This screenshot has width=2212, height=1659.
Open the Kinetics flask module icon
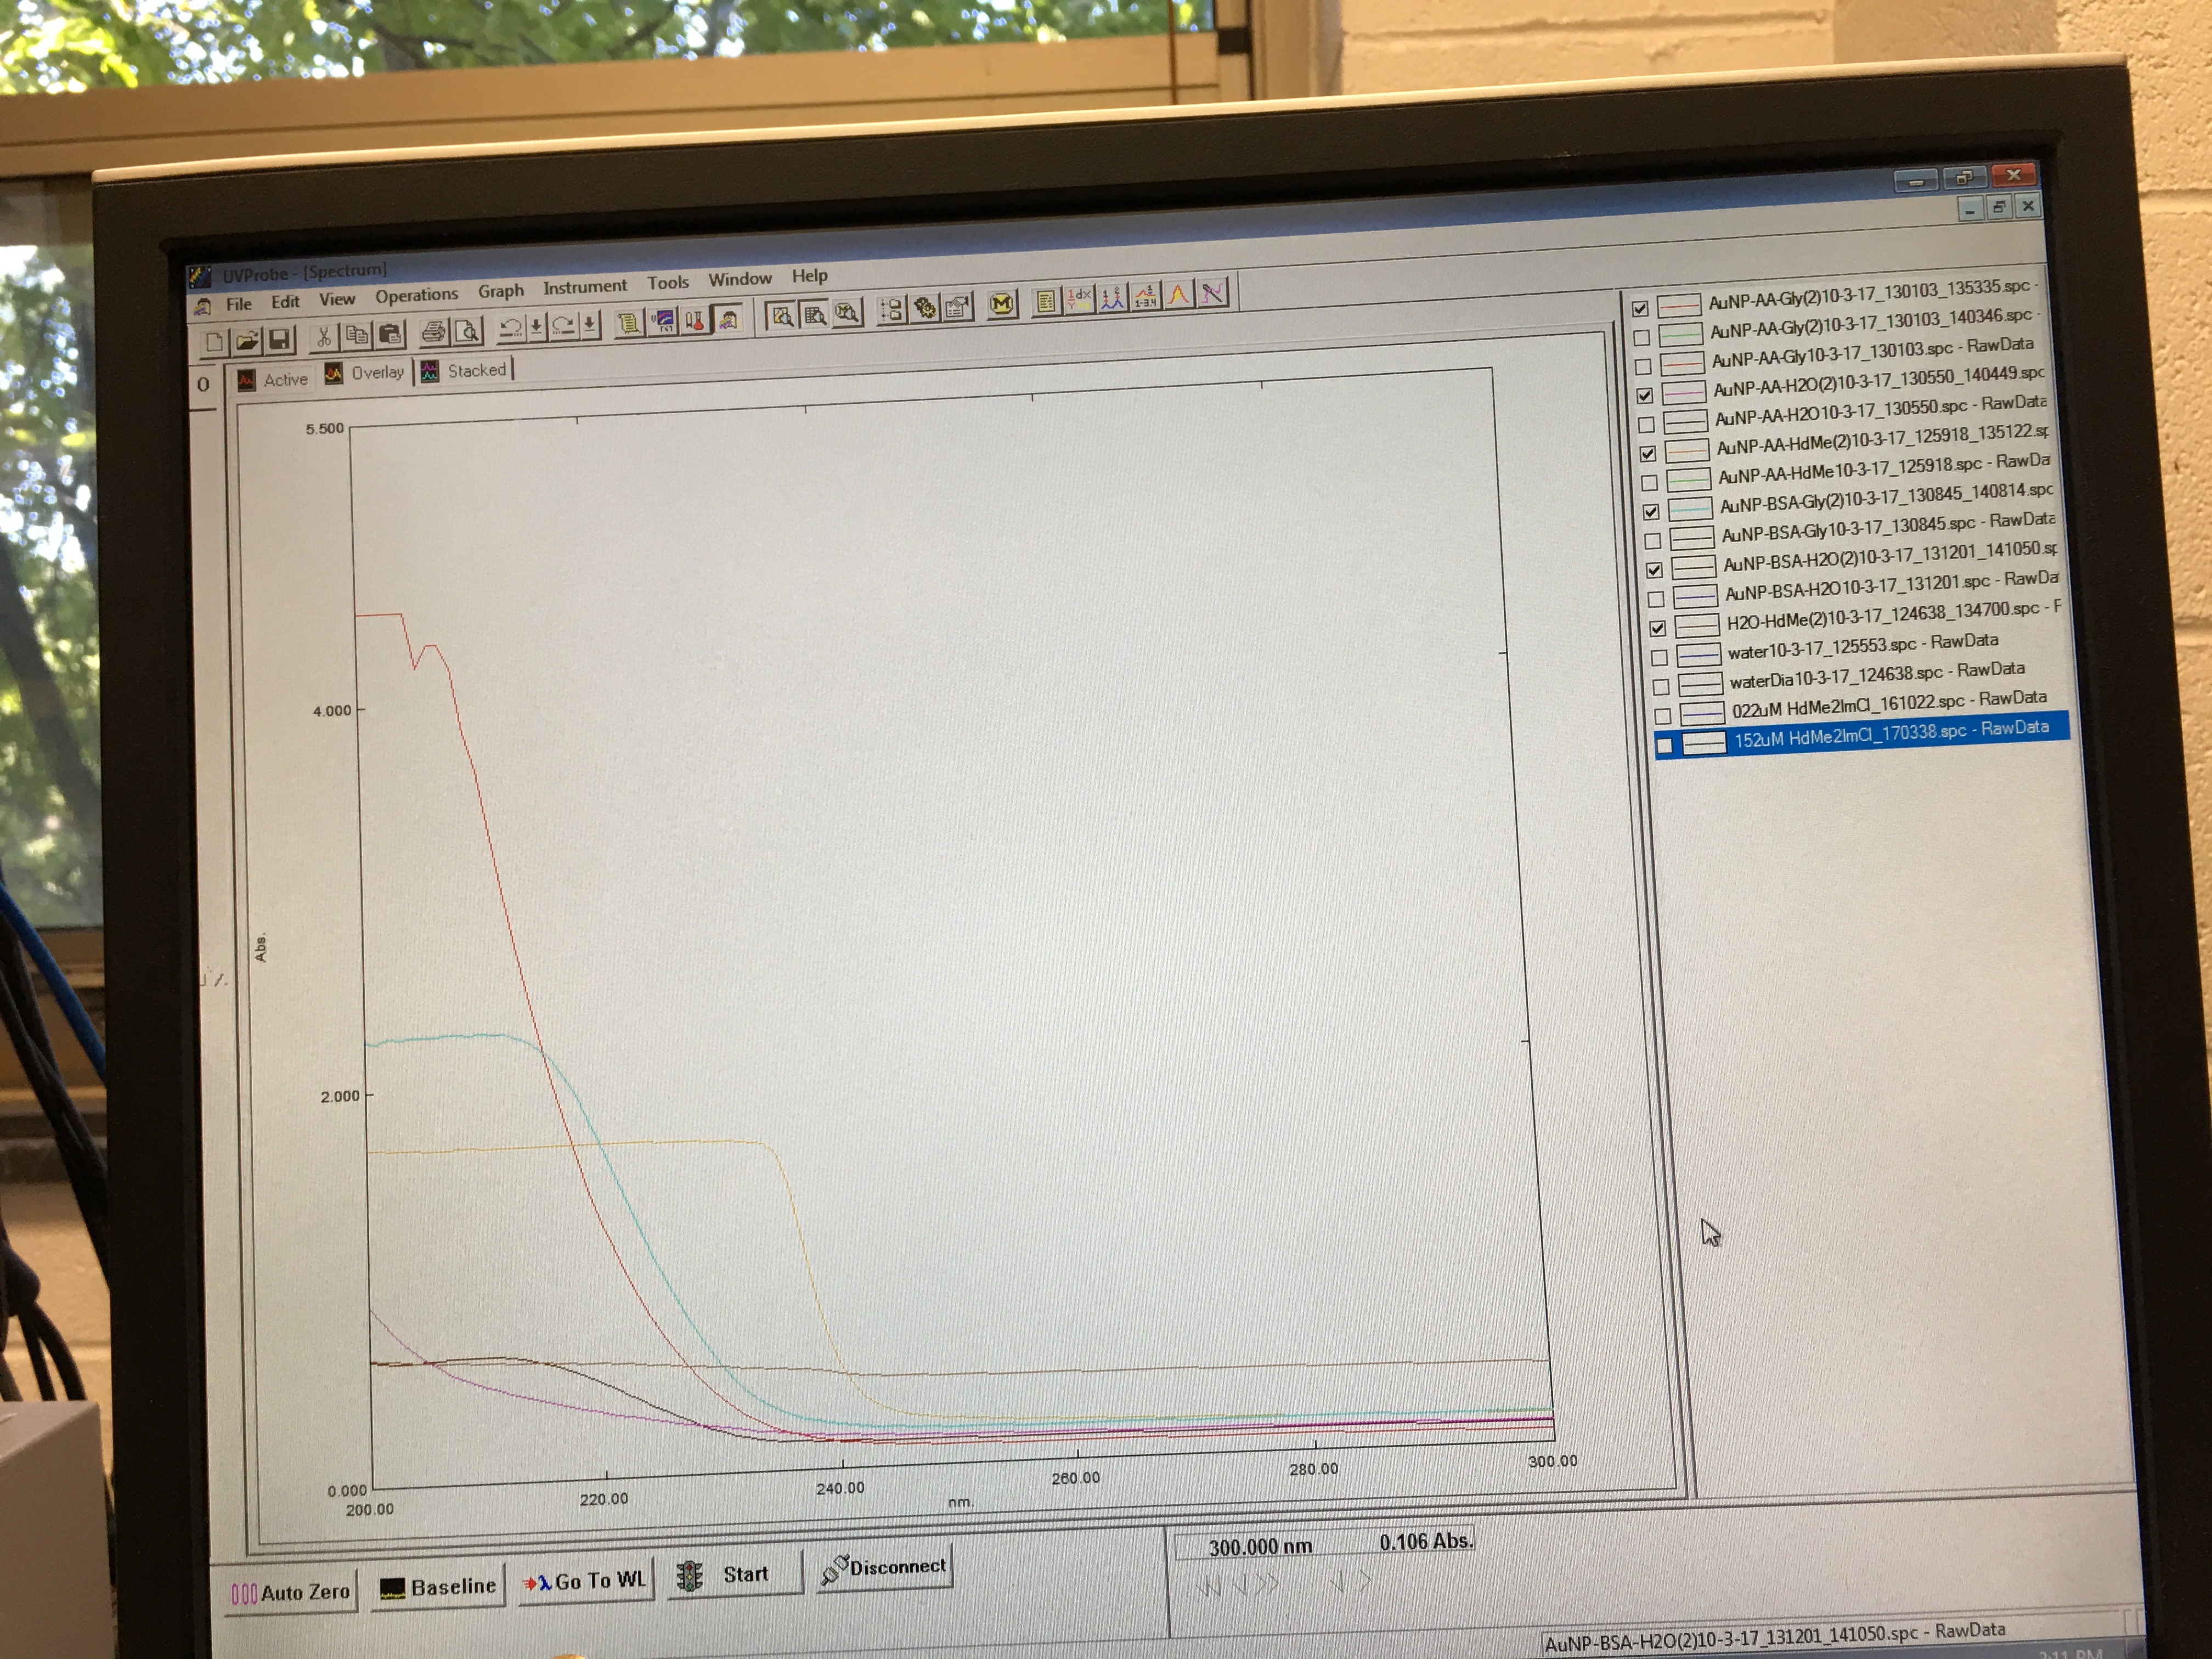[694, 321]
